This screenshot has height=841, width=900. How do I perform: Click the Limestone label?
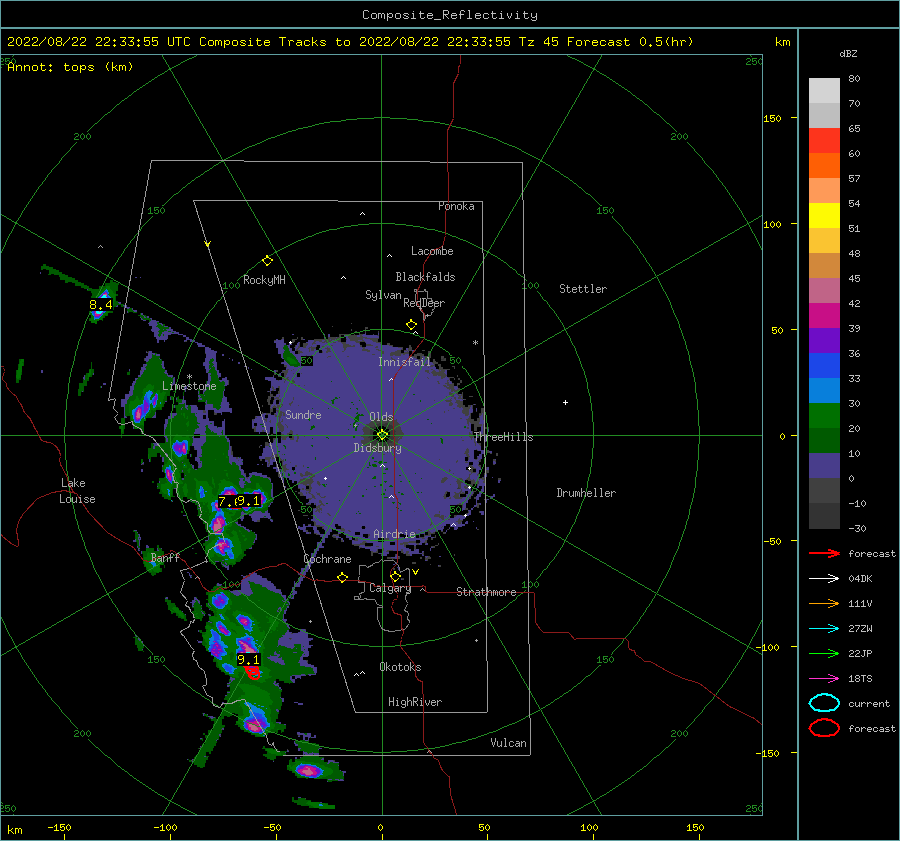(189, 386)
